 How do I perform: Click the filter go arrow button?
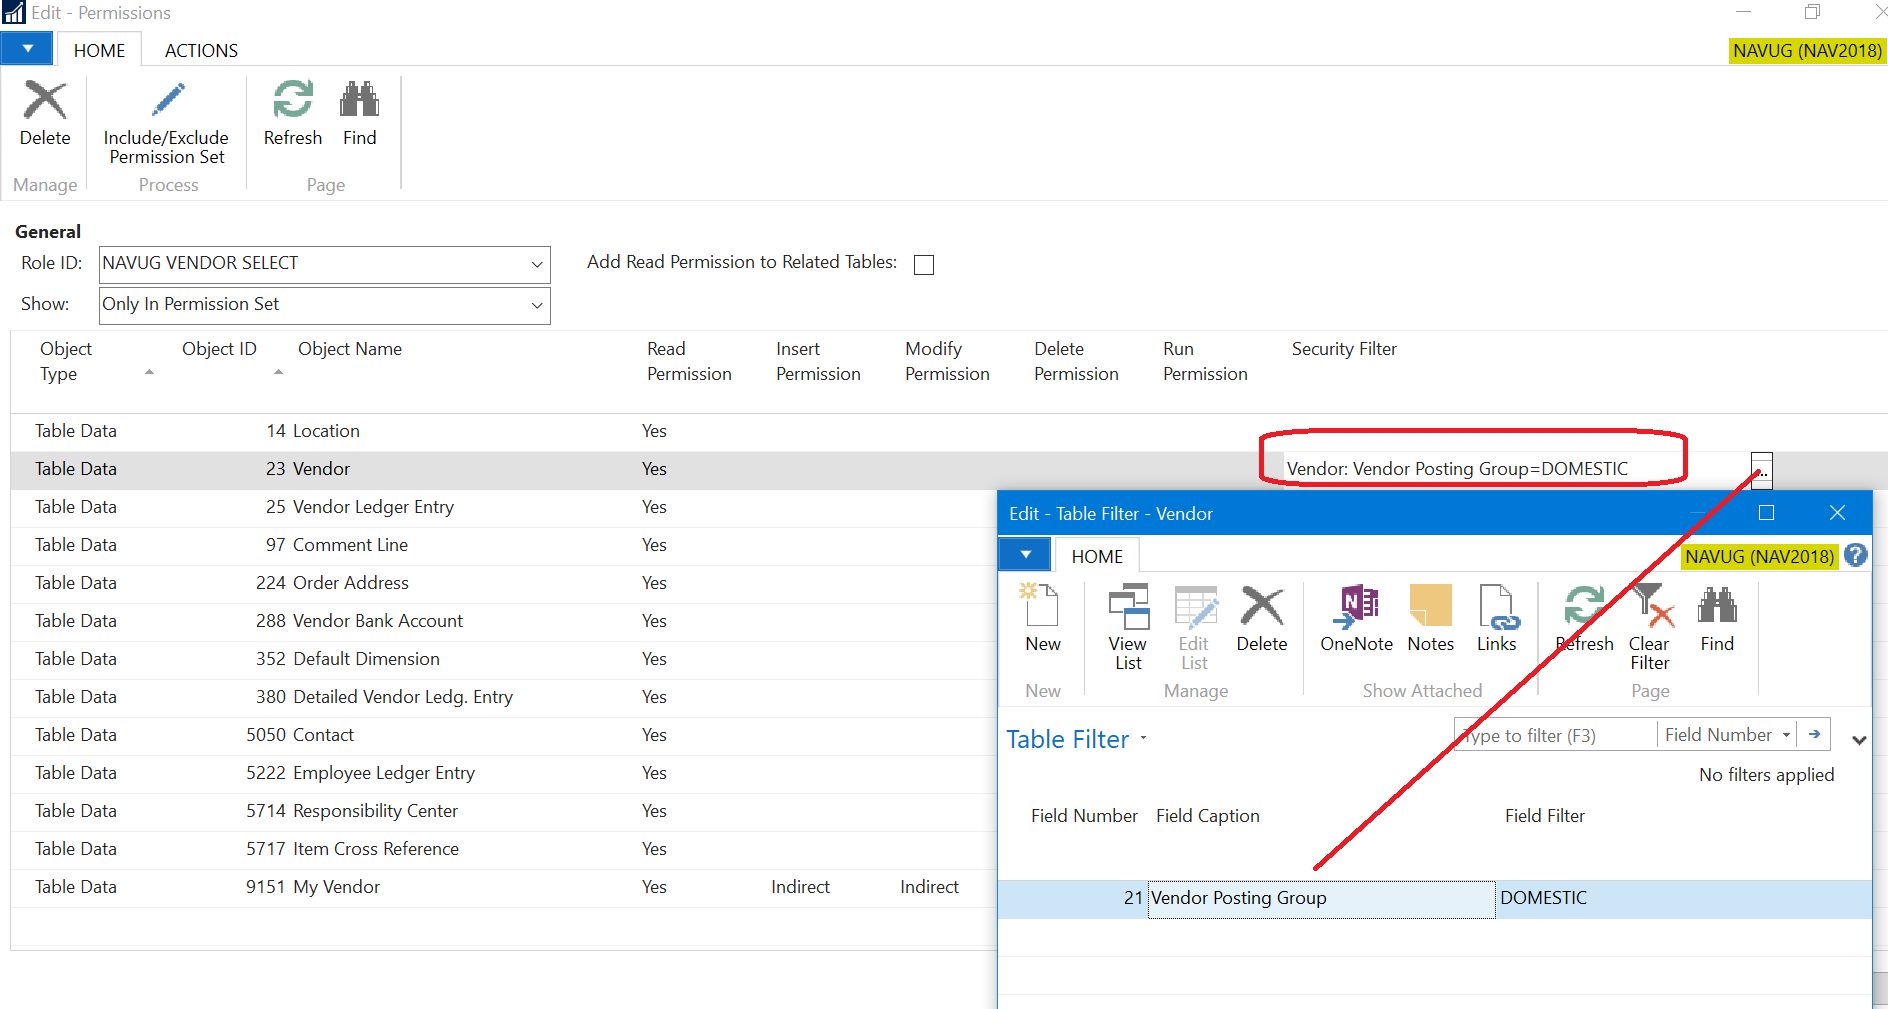[x=1814, y=735]
